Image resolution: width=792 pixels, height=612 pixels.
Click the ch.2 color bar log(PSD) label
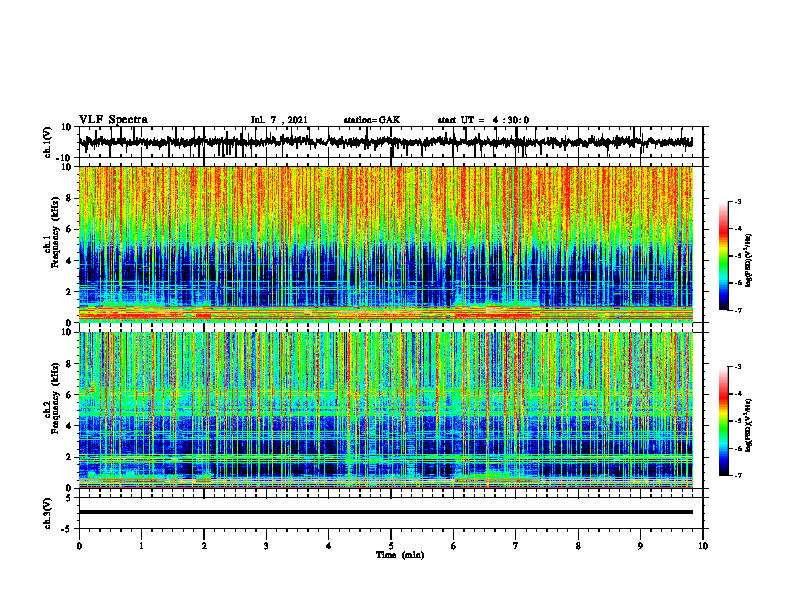pyautogui.click(x=748, y=425)
